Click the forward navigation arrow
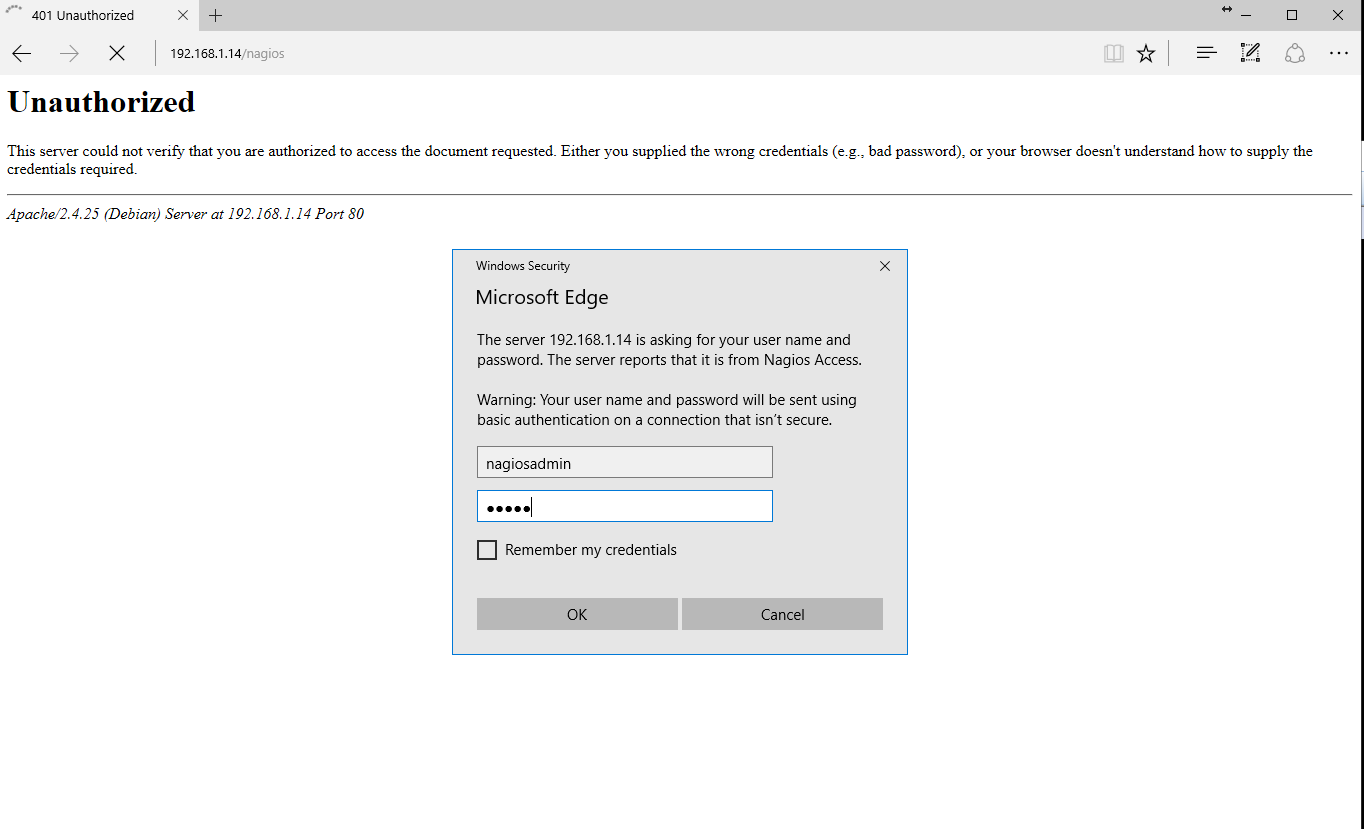The width and height of the screenshot is (1364, 829). [69, 54]
